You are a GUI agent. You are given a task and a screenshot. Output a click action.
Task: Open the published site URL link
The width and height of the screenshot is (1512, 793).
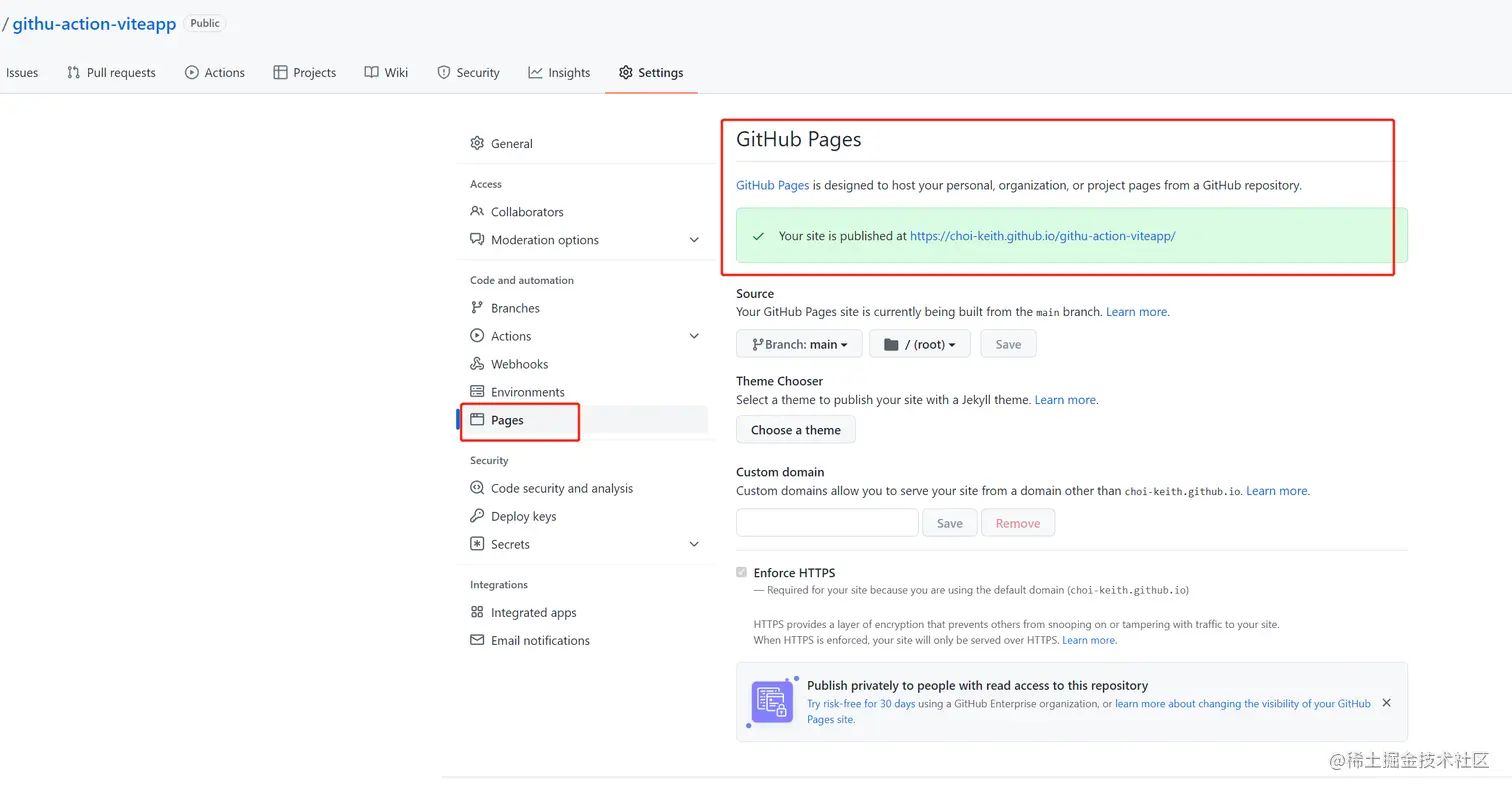click(1042, 236)
